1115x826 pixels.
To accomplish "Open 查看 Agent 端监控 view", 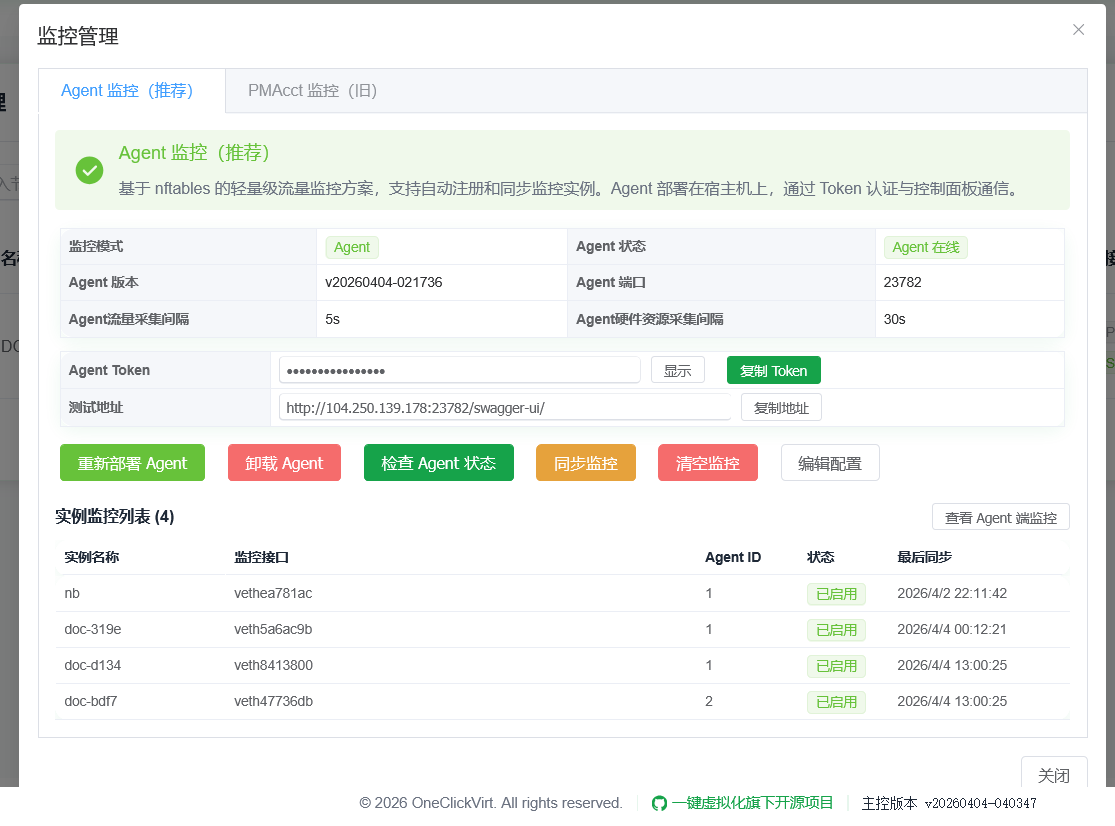I will pyautogui.click(x=1000, y=517).
